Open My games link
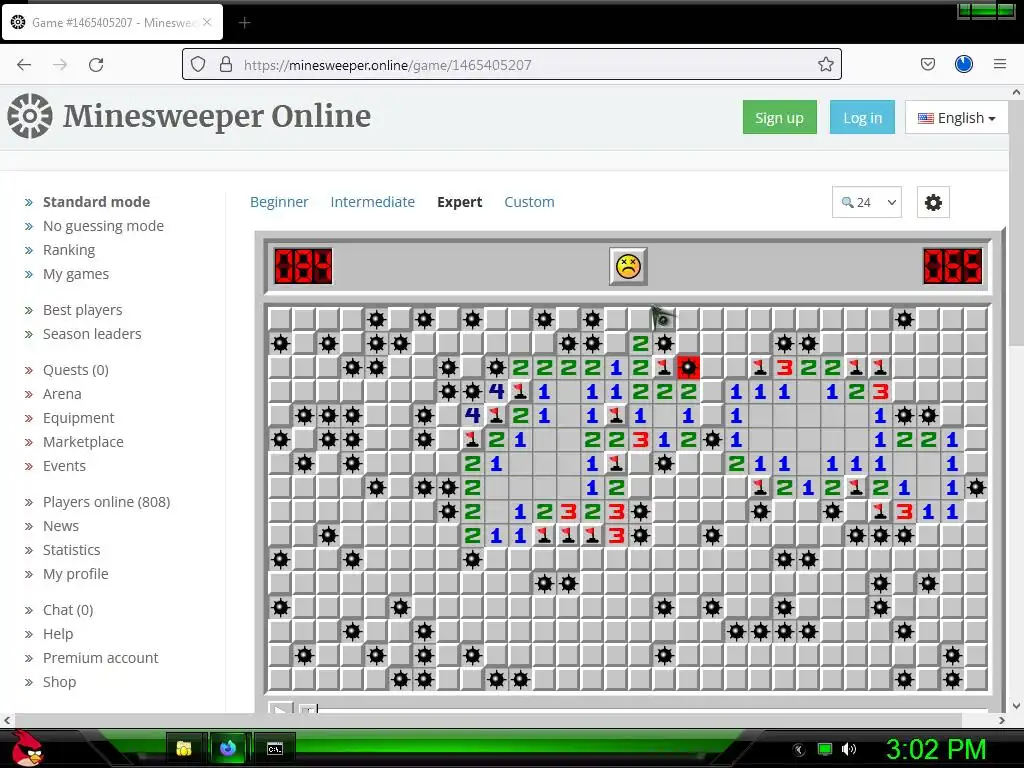The image size is (1024, 768). (x=76, y=274)
